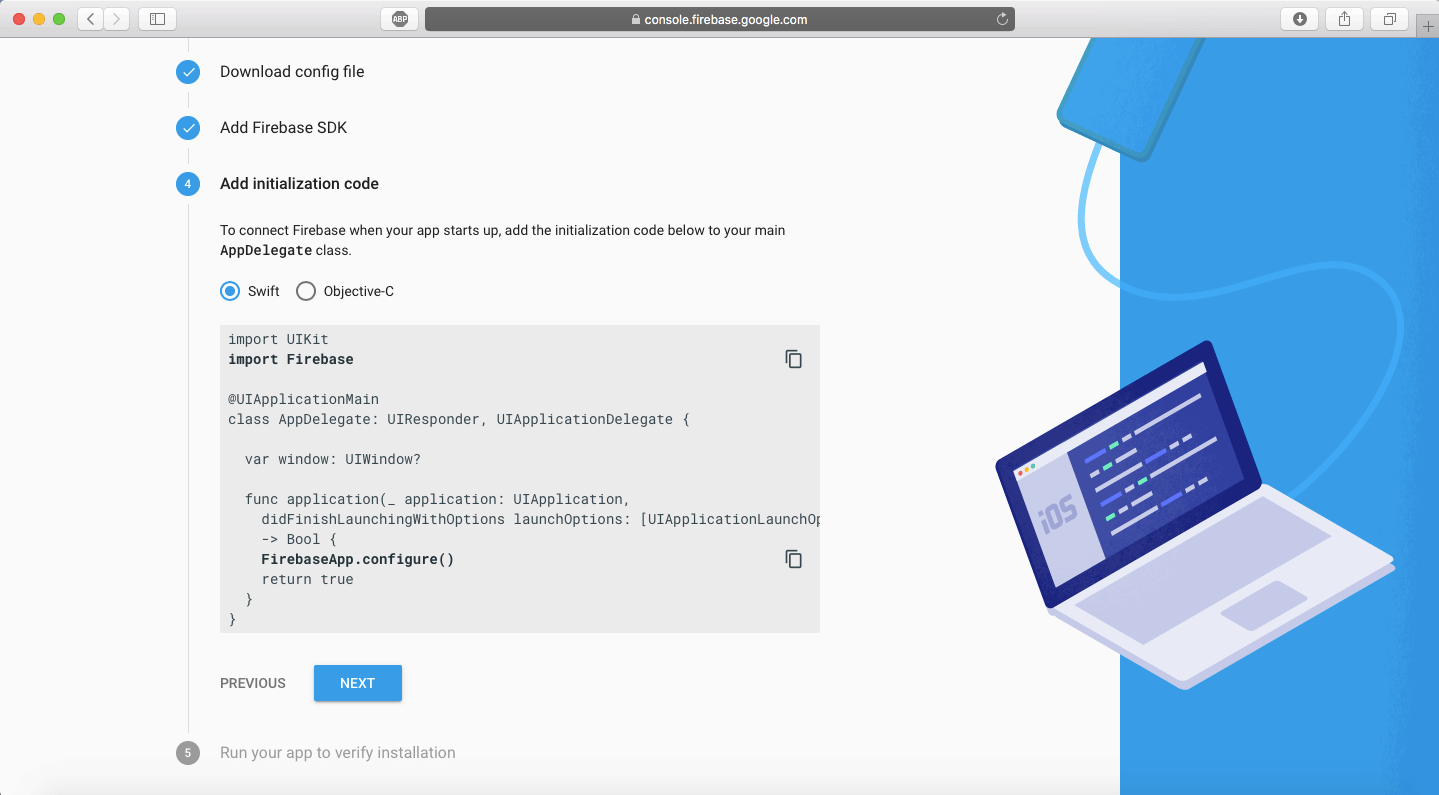This screenshot has height=795, width=1439.
Task: Click Safari back navigation arrow
Action: [x=91, y=19]
